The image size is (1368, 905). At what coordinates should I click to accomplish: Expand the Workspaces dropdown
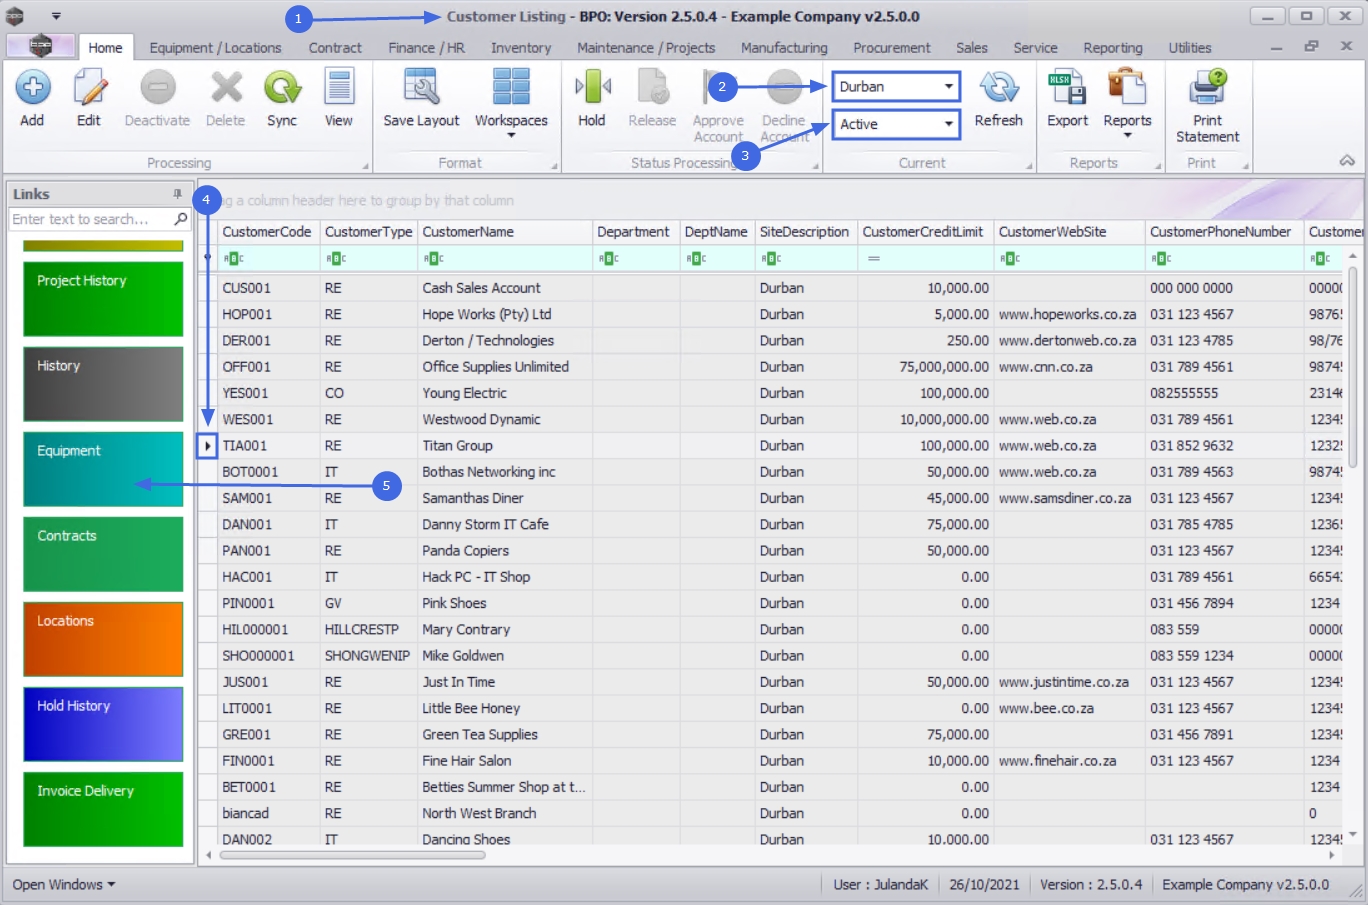tap(511, 134)
